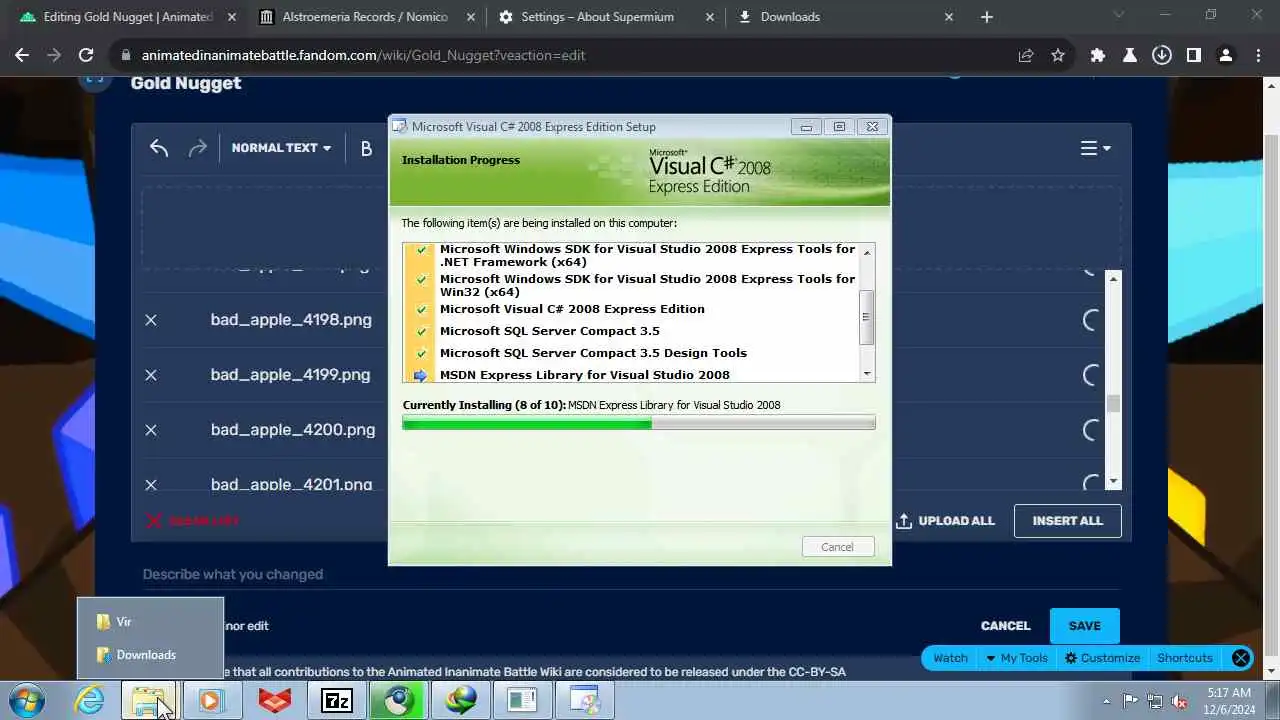Click the muted volume tray icon

pyautogui.click(x=1179, y=701)
